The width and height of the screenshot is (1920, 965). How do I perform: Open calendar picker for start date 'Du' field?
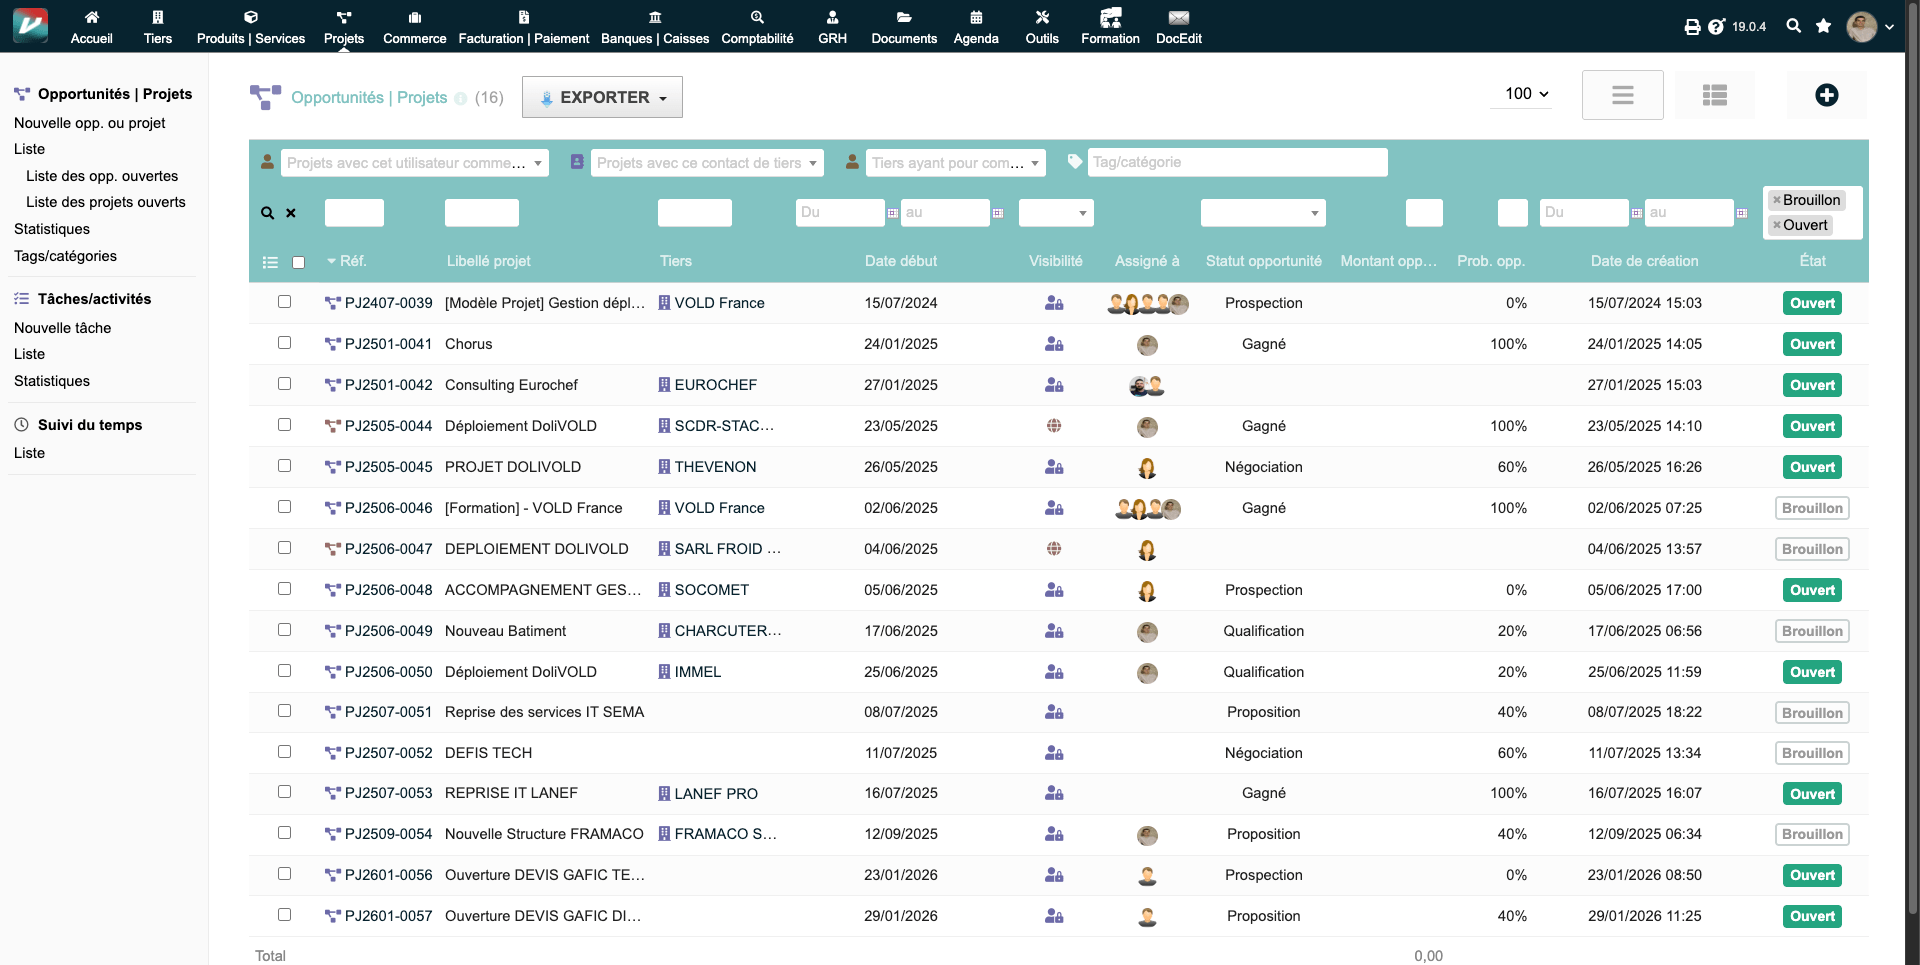coord(892,213)
